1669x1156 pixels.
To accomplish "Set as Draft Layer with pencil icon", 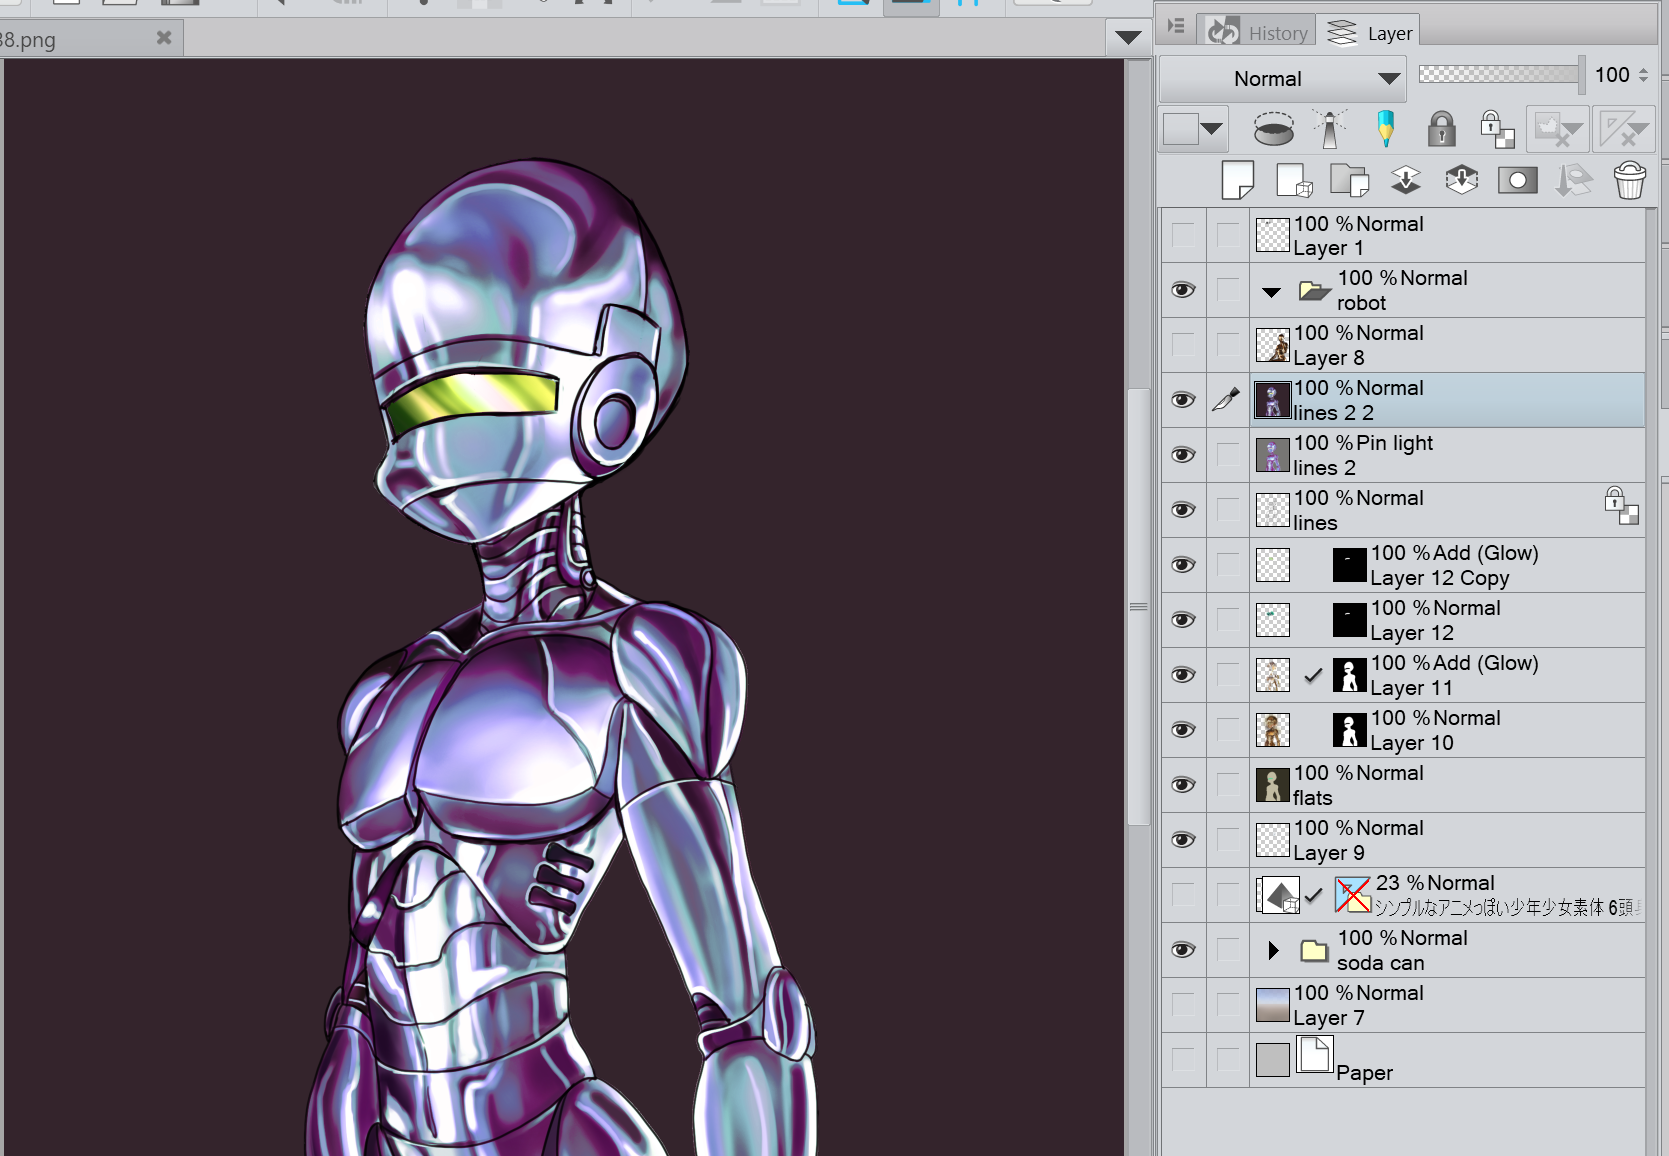I will (x=1385, y=129).
